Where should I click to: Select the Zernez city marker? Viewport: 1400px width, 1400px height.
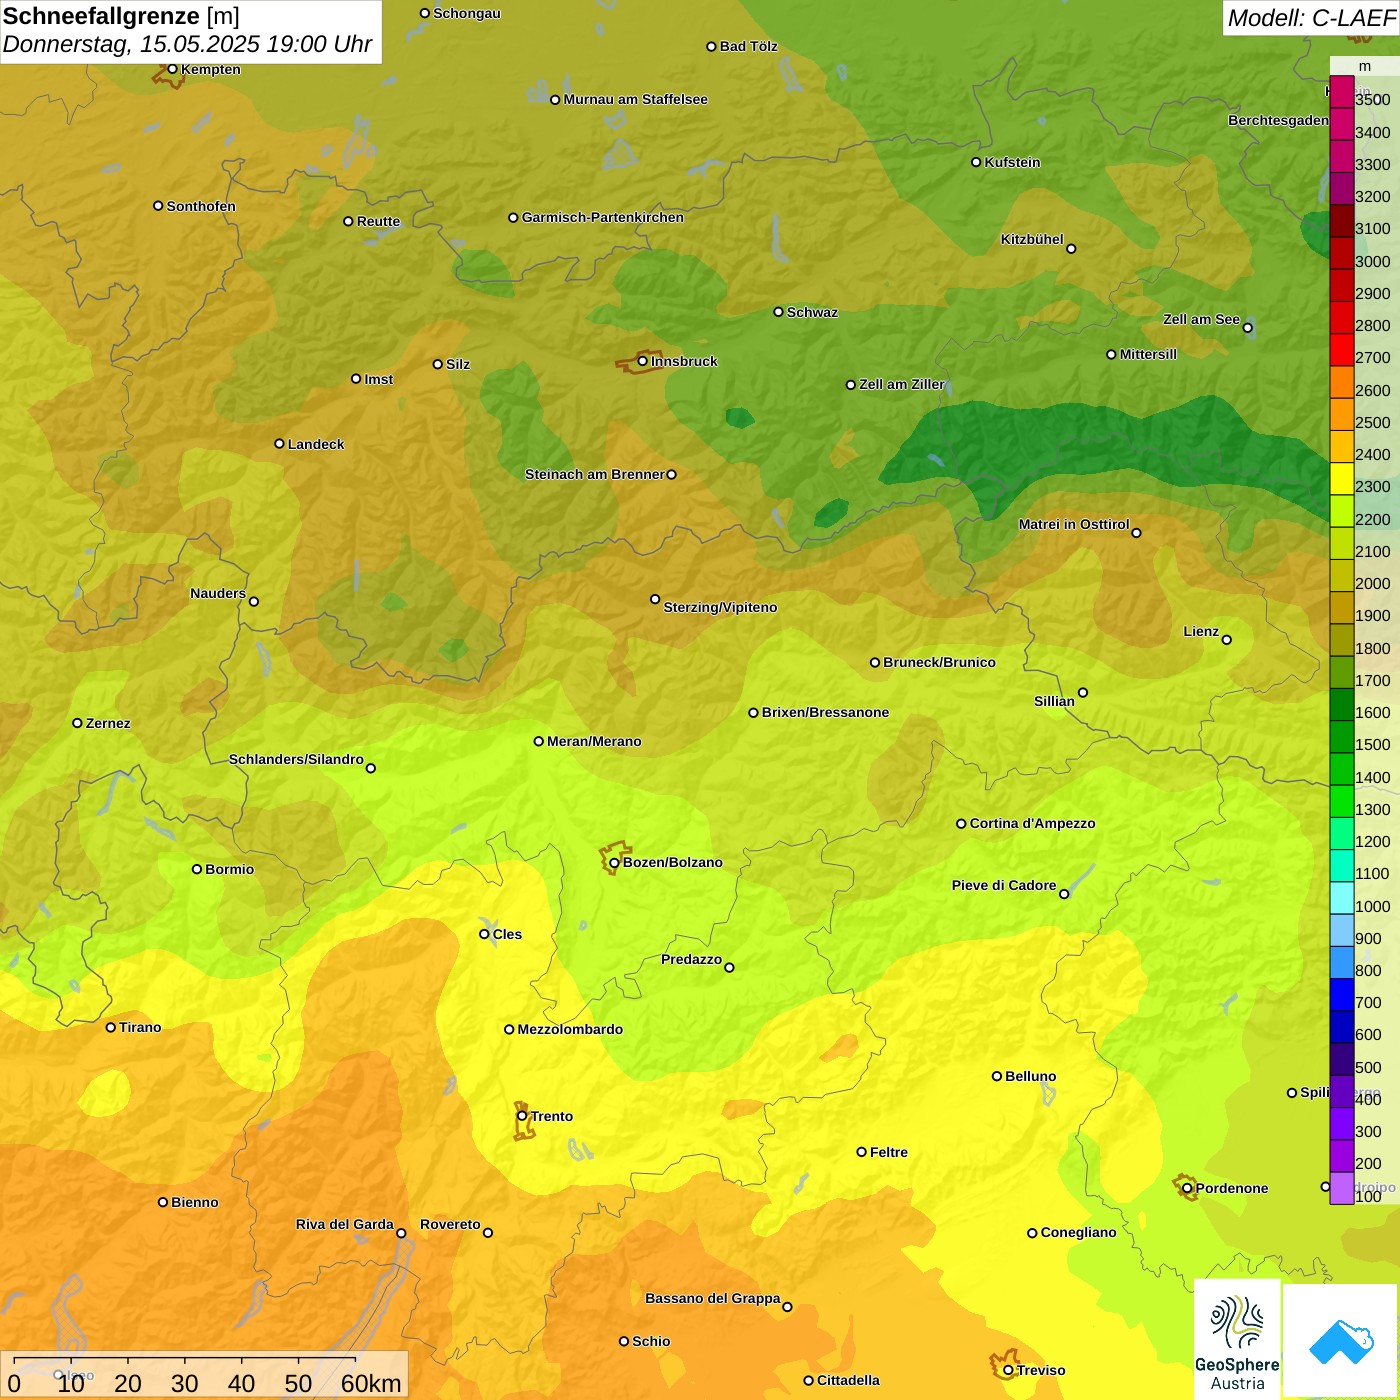click(77, 723)
